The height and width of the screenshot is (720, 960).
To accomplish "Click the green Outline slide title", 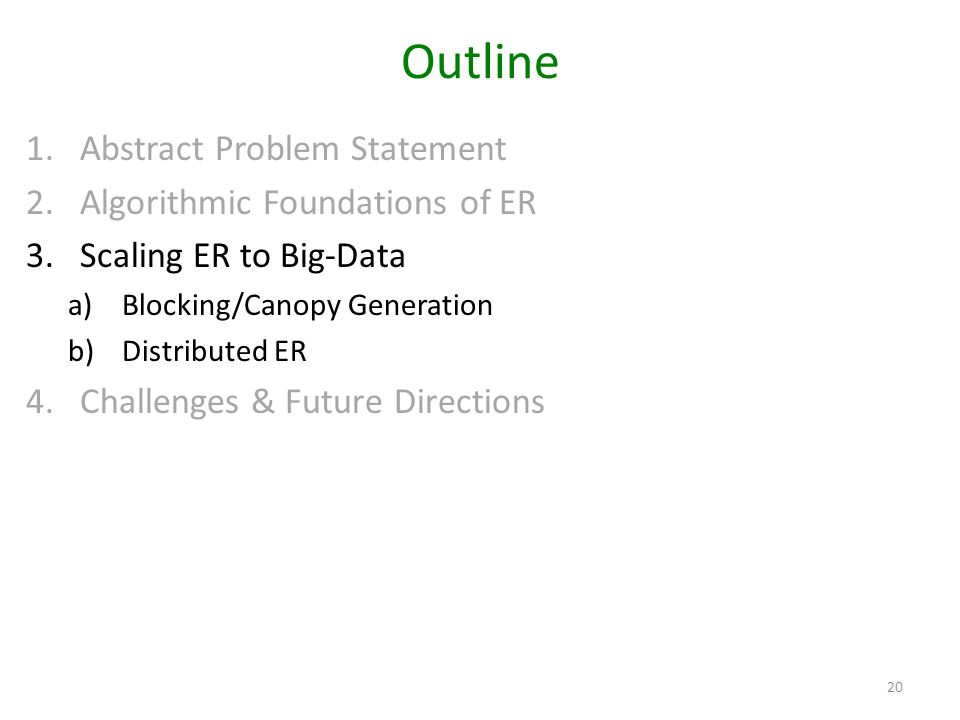I will click(480, 62).
